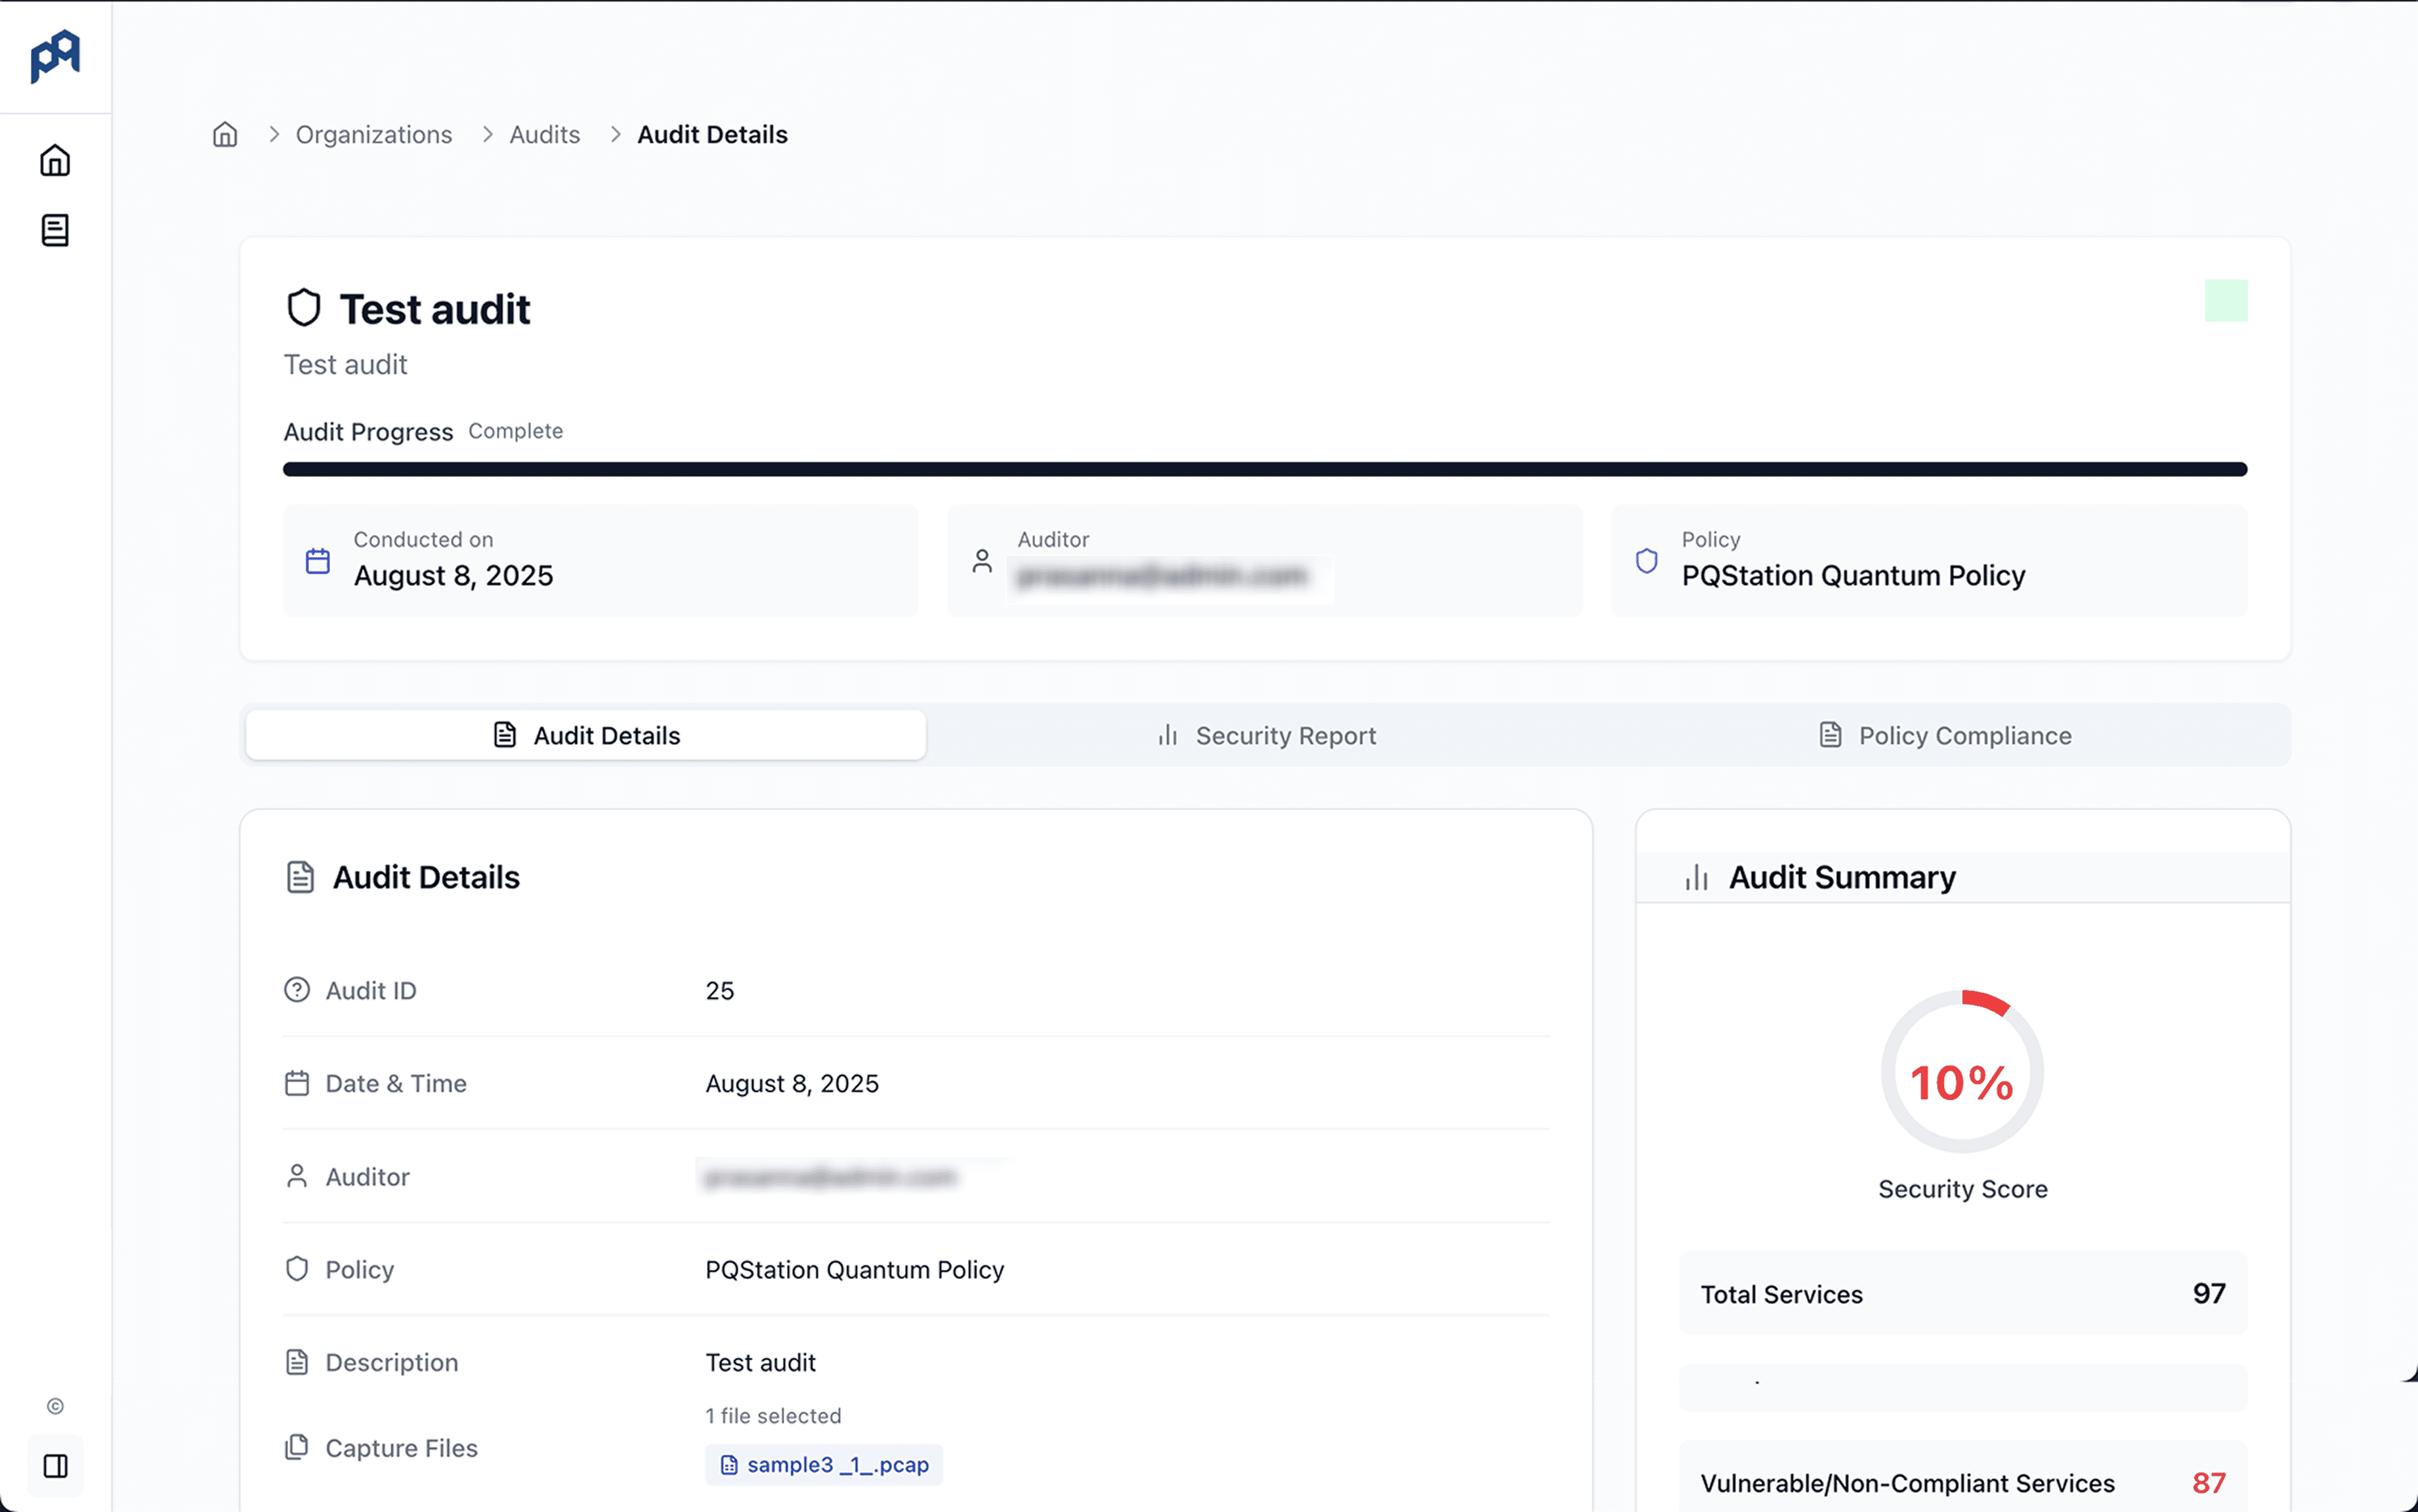This screenshot has height=1512, width=2418.
Task: Go to Audits in breadcrumb
Action: click(544, 134)
